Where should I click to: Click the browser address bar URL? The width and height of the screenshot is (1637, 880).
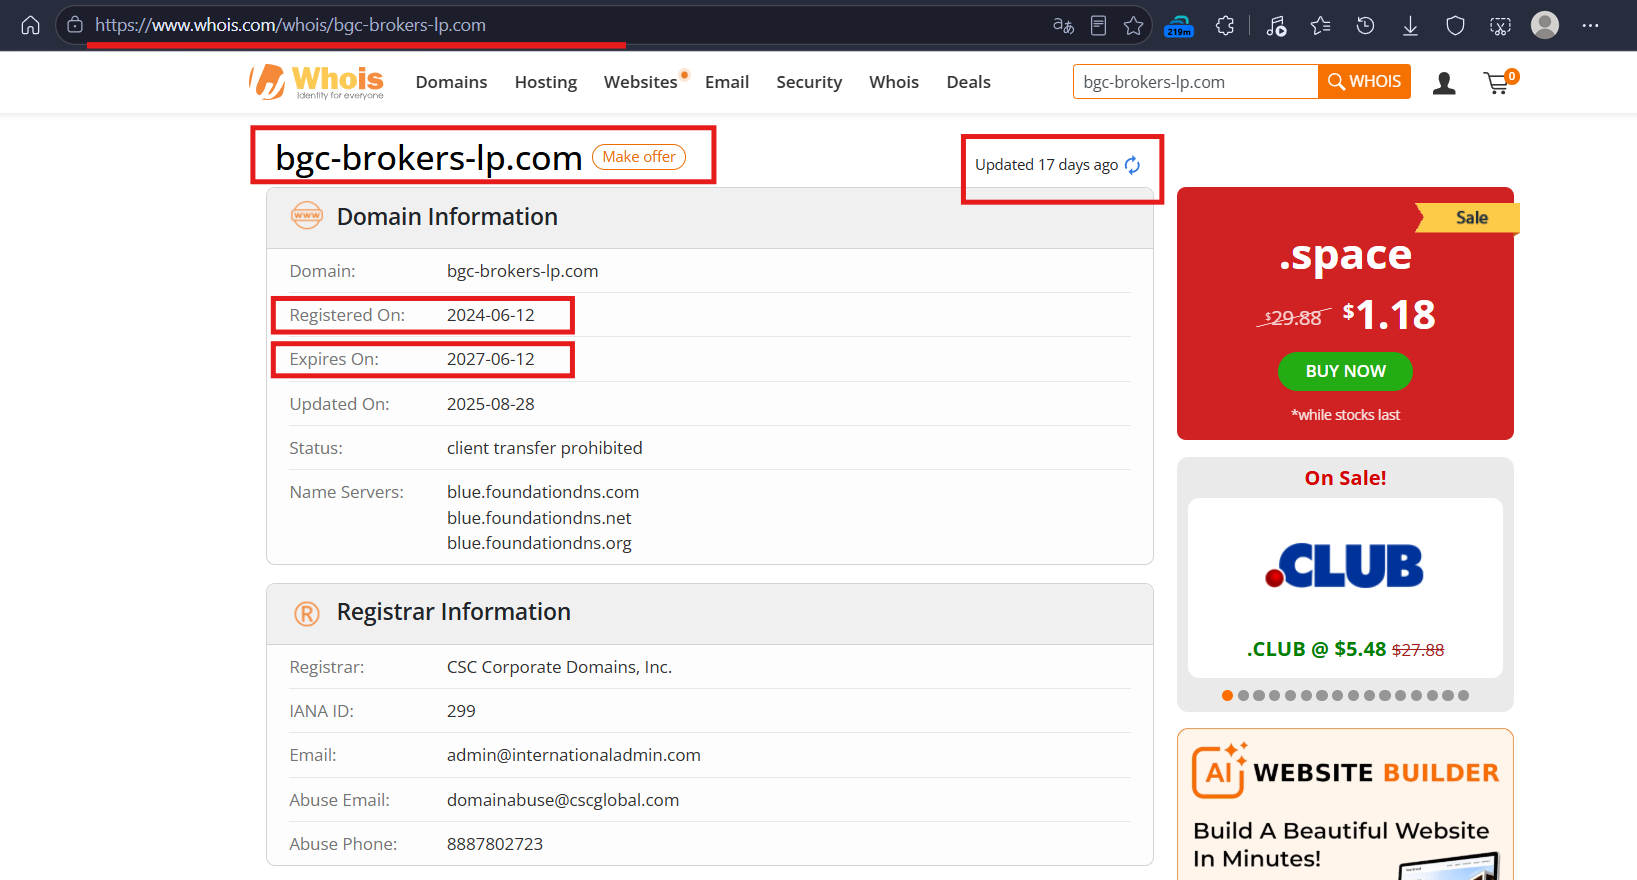(x=290, y=25)
